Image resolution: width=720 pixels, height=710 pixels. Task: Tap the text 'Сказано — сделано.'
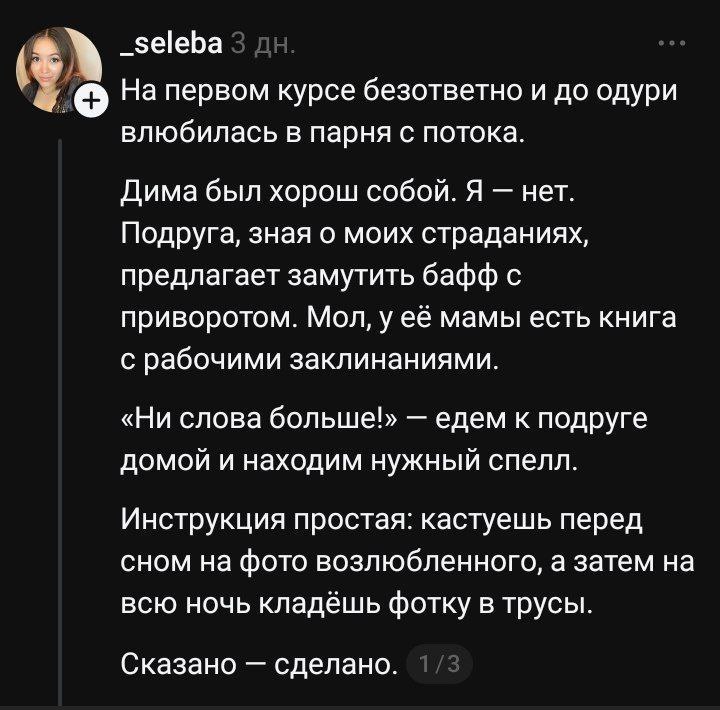[x=257, y=663]
